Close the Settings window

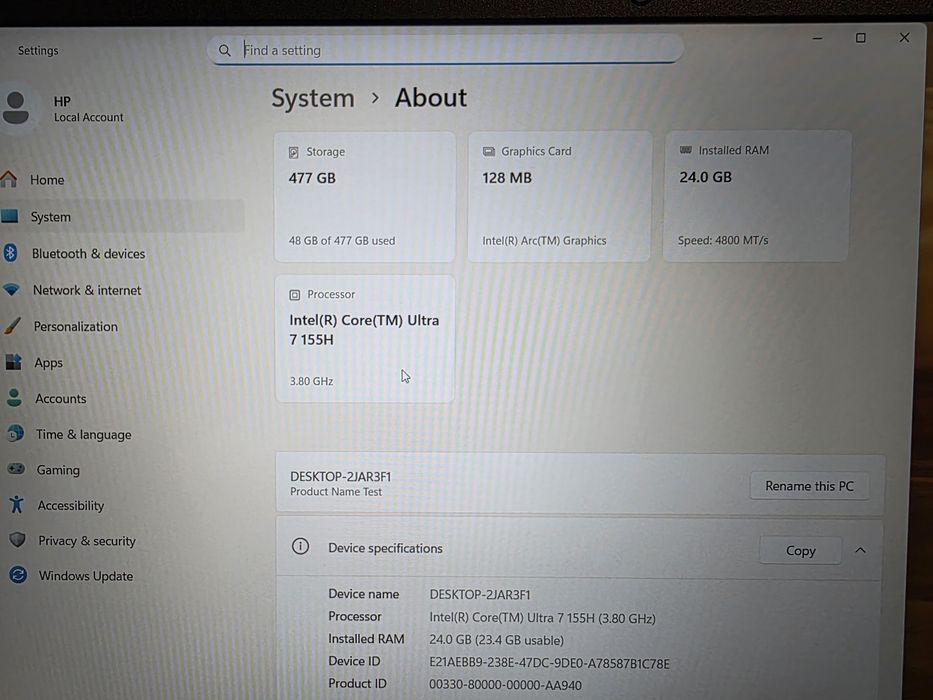point(904,38)
